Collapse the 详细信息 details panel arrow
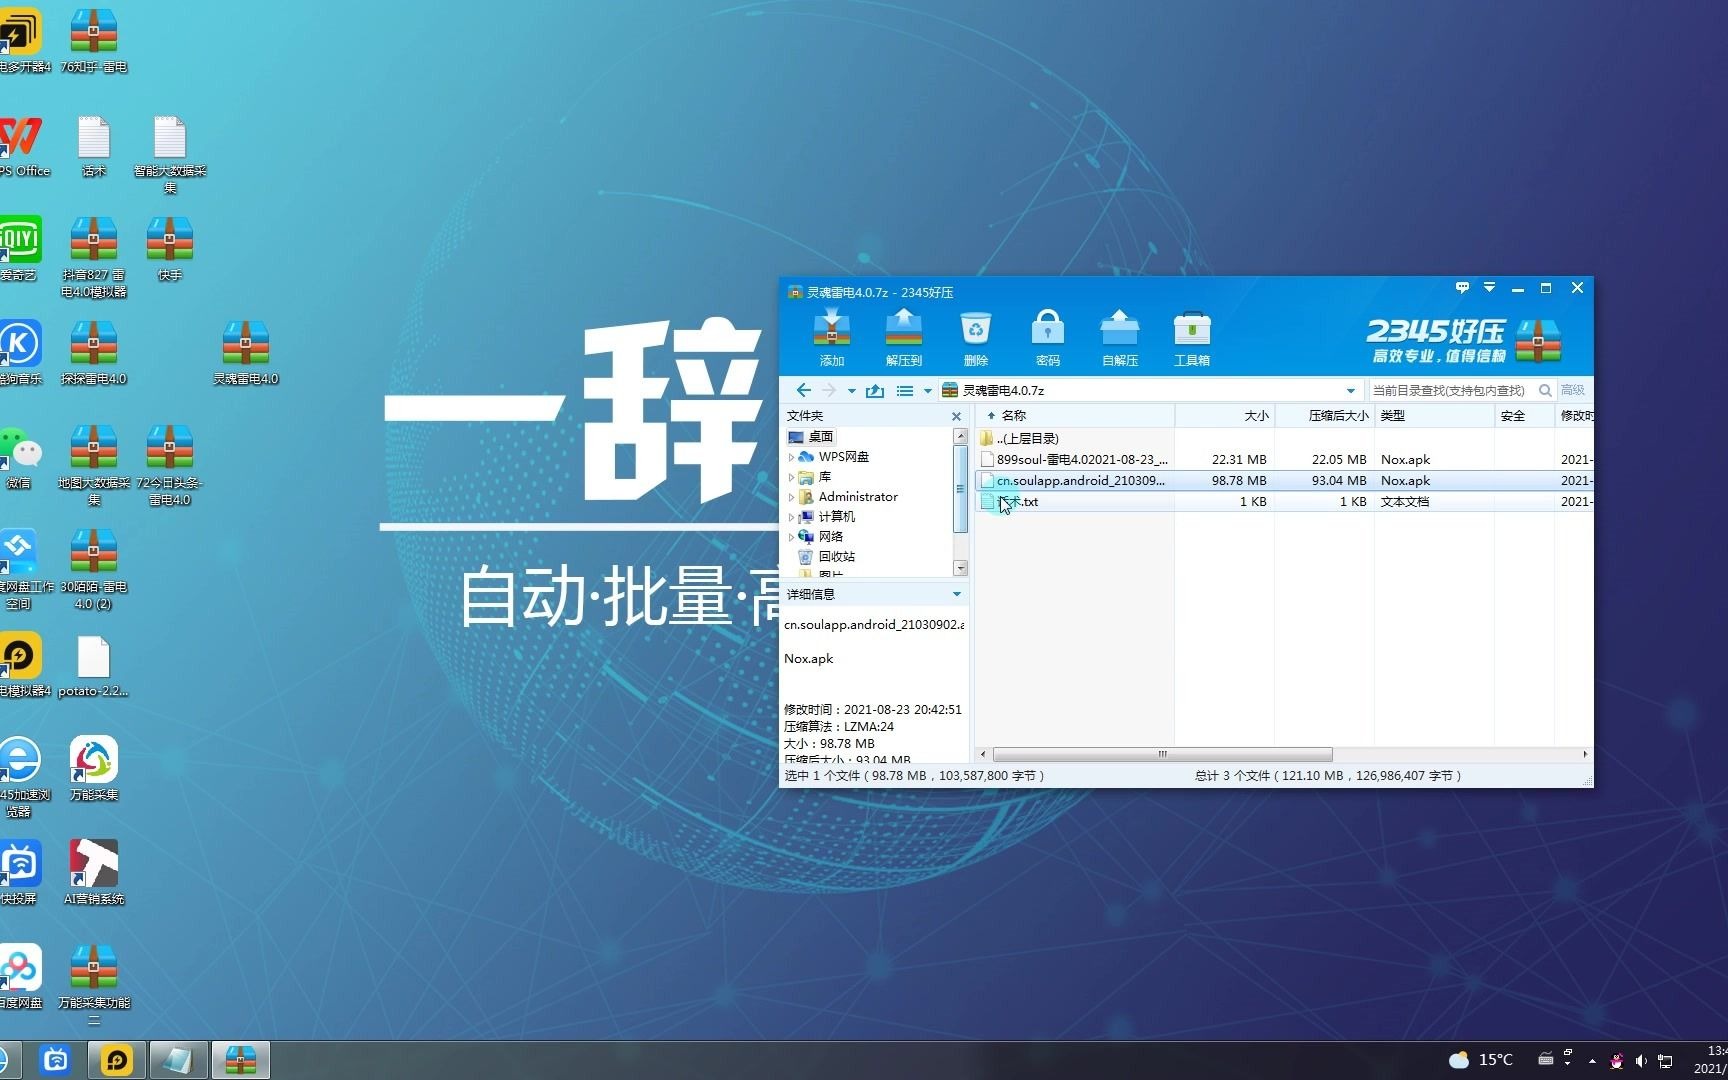Viewport: 1728px width, 1080px height. [957, 594]
